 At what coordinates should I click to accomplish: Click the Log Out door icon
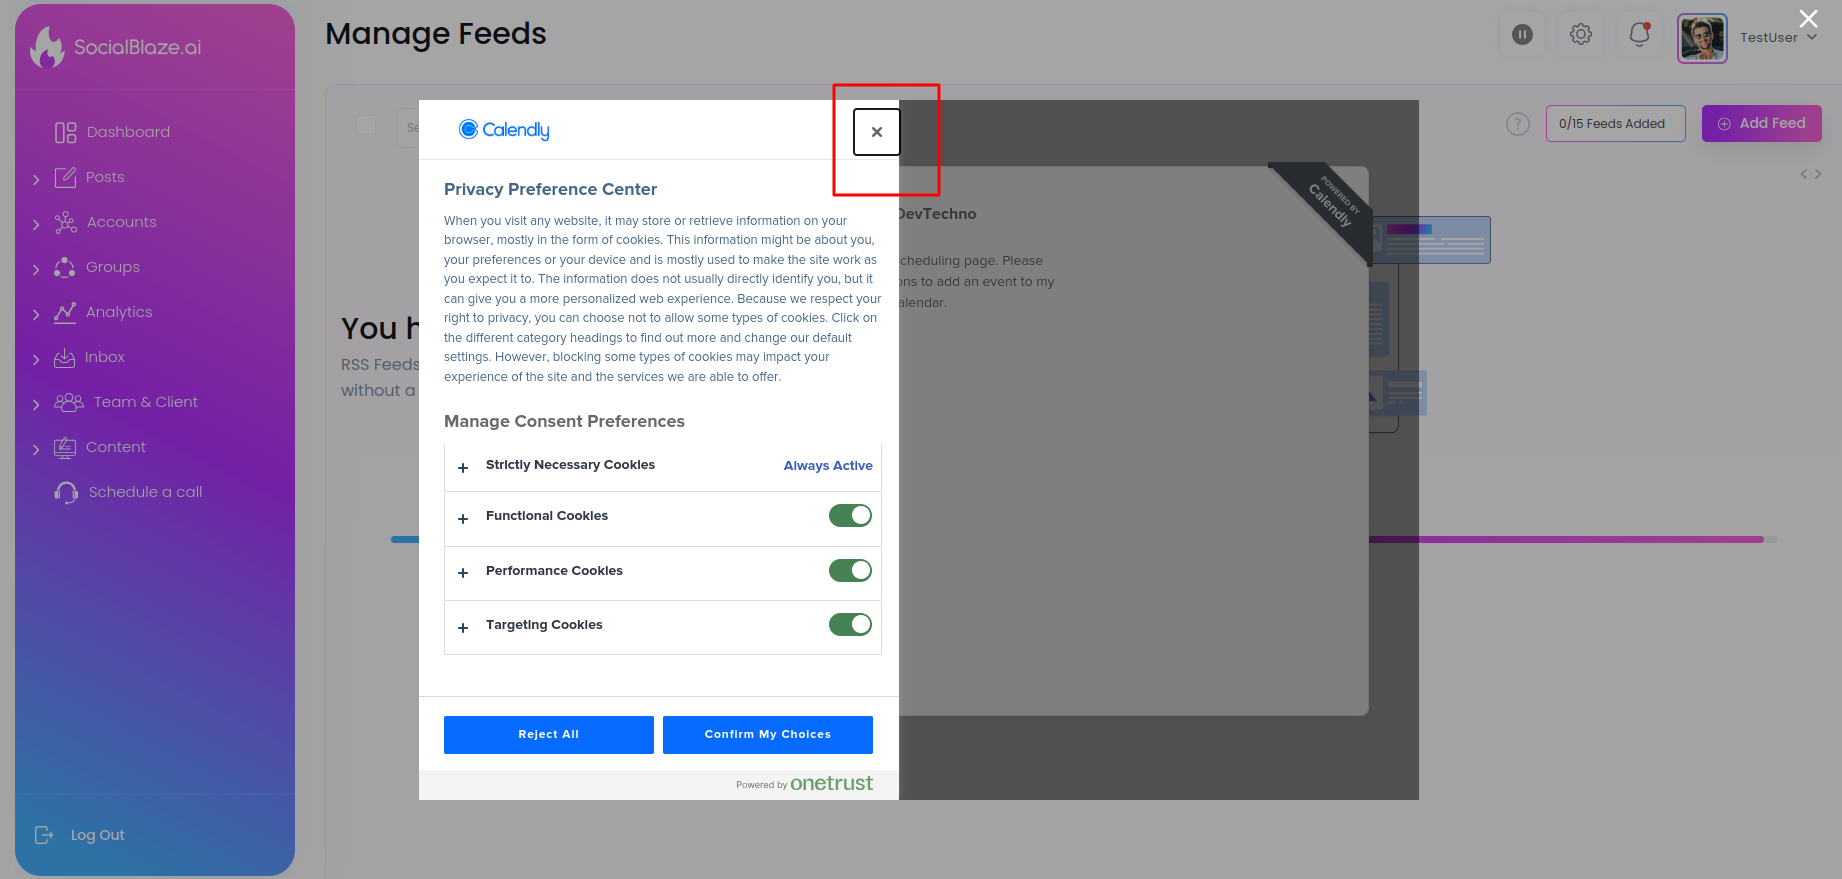pyautogui.click(x=44, y=835)
